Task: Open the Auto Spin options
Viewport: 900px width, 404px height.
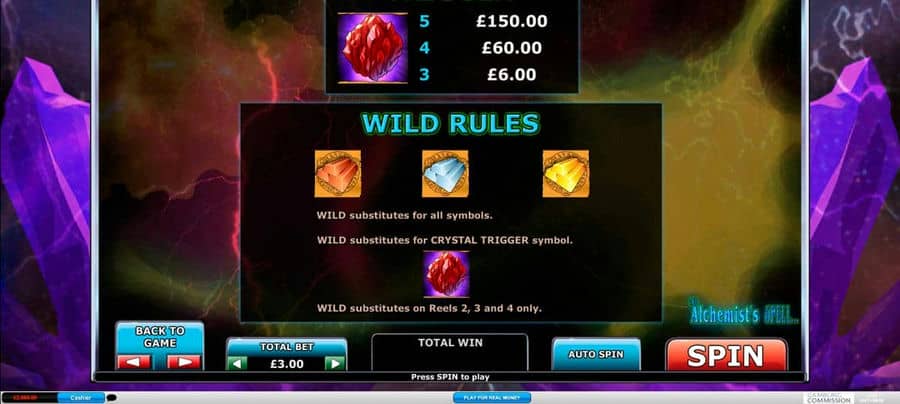Action: (596, 355)
